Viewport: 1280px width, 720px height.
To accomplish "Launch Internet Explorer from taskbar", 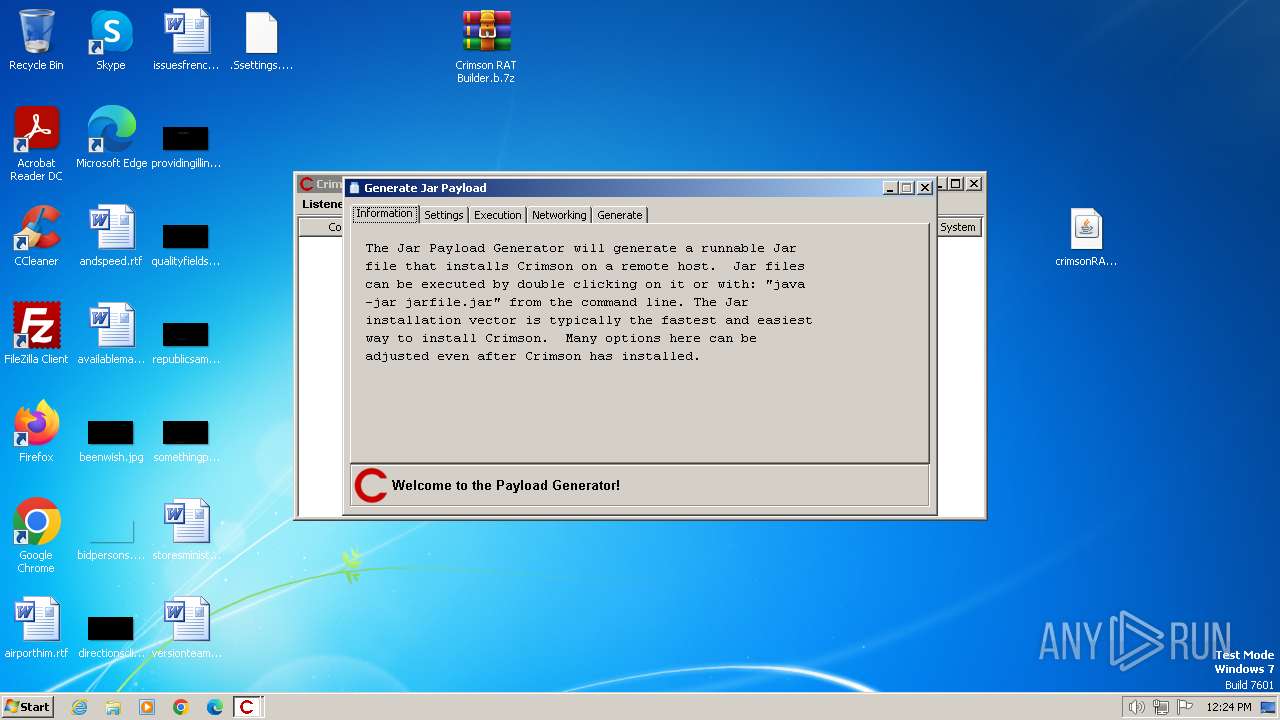I will tap(79, 707).
